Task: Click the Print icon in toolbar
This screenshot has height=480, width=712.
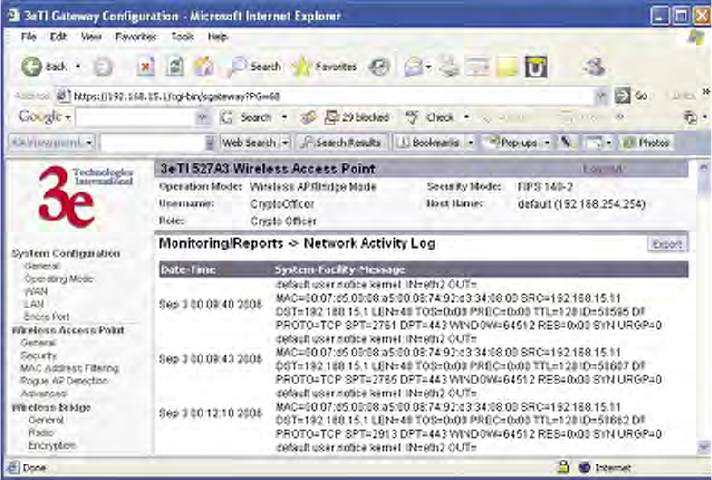Action: [x=450, y=67]
